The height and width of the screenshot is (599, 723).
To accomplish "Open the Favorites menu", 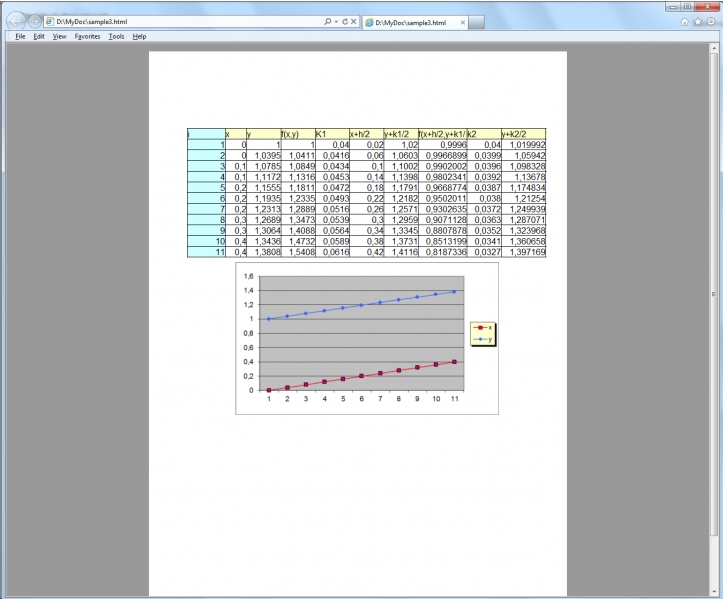I will (x=87, y=36).
